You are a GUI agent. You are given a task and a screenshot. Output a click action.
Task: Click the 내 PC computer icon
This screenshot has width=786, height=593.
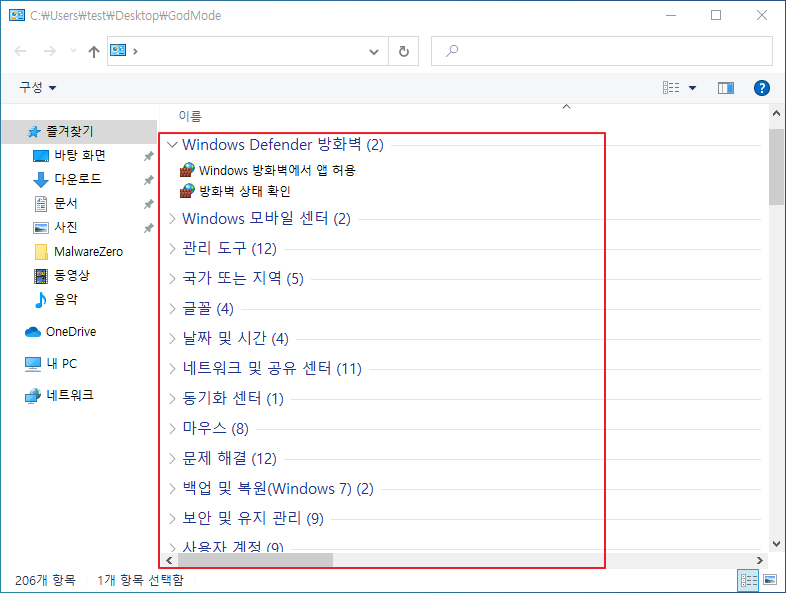tap(33, 364)
